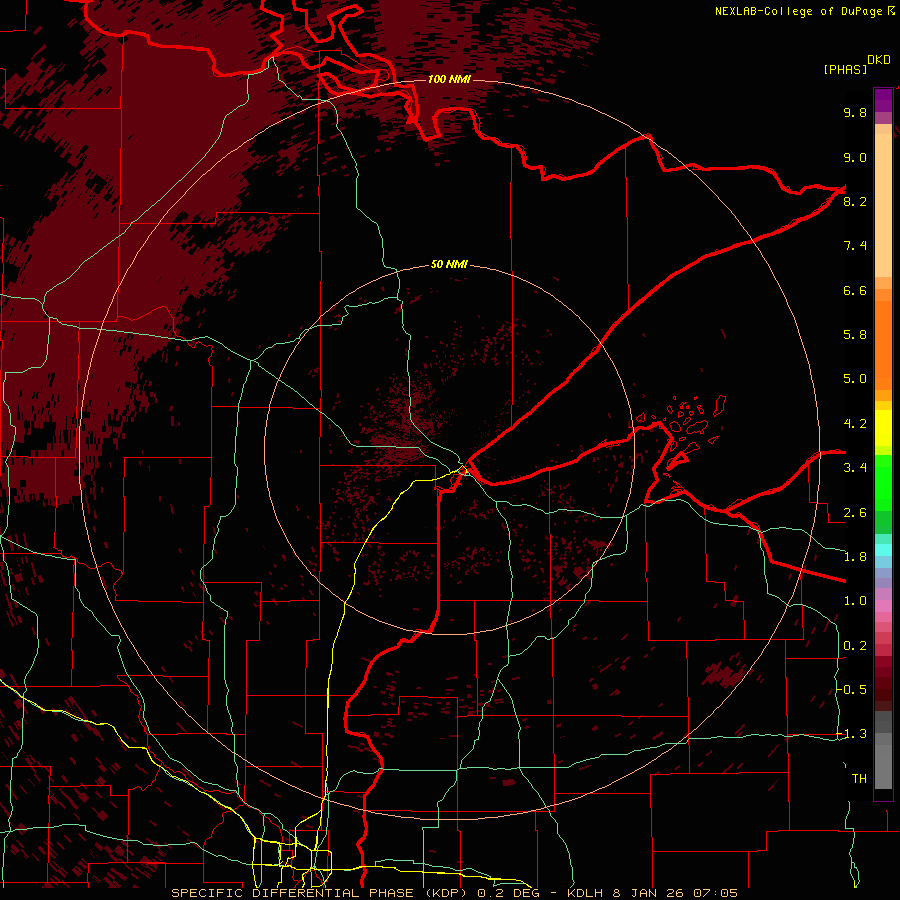900x900 pixels.
Task: Click the 5.8 scale value
Action: [855, 335]
